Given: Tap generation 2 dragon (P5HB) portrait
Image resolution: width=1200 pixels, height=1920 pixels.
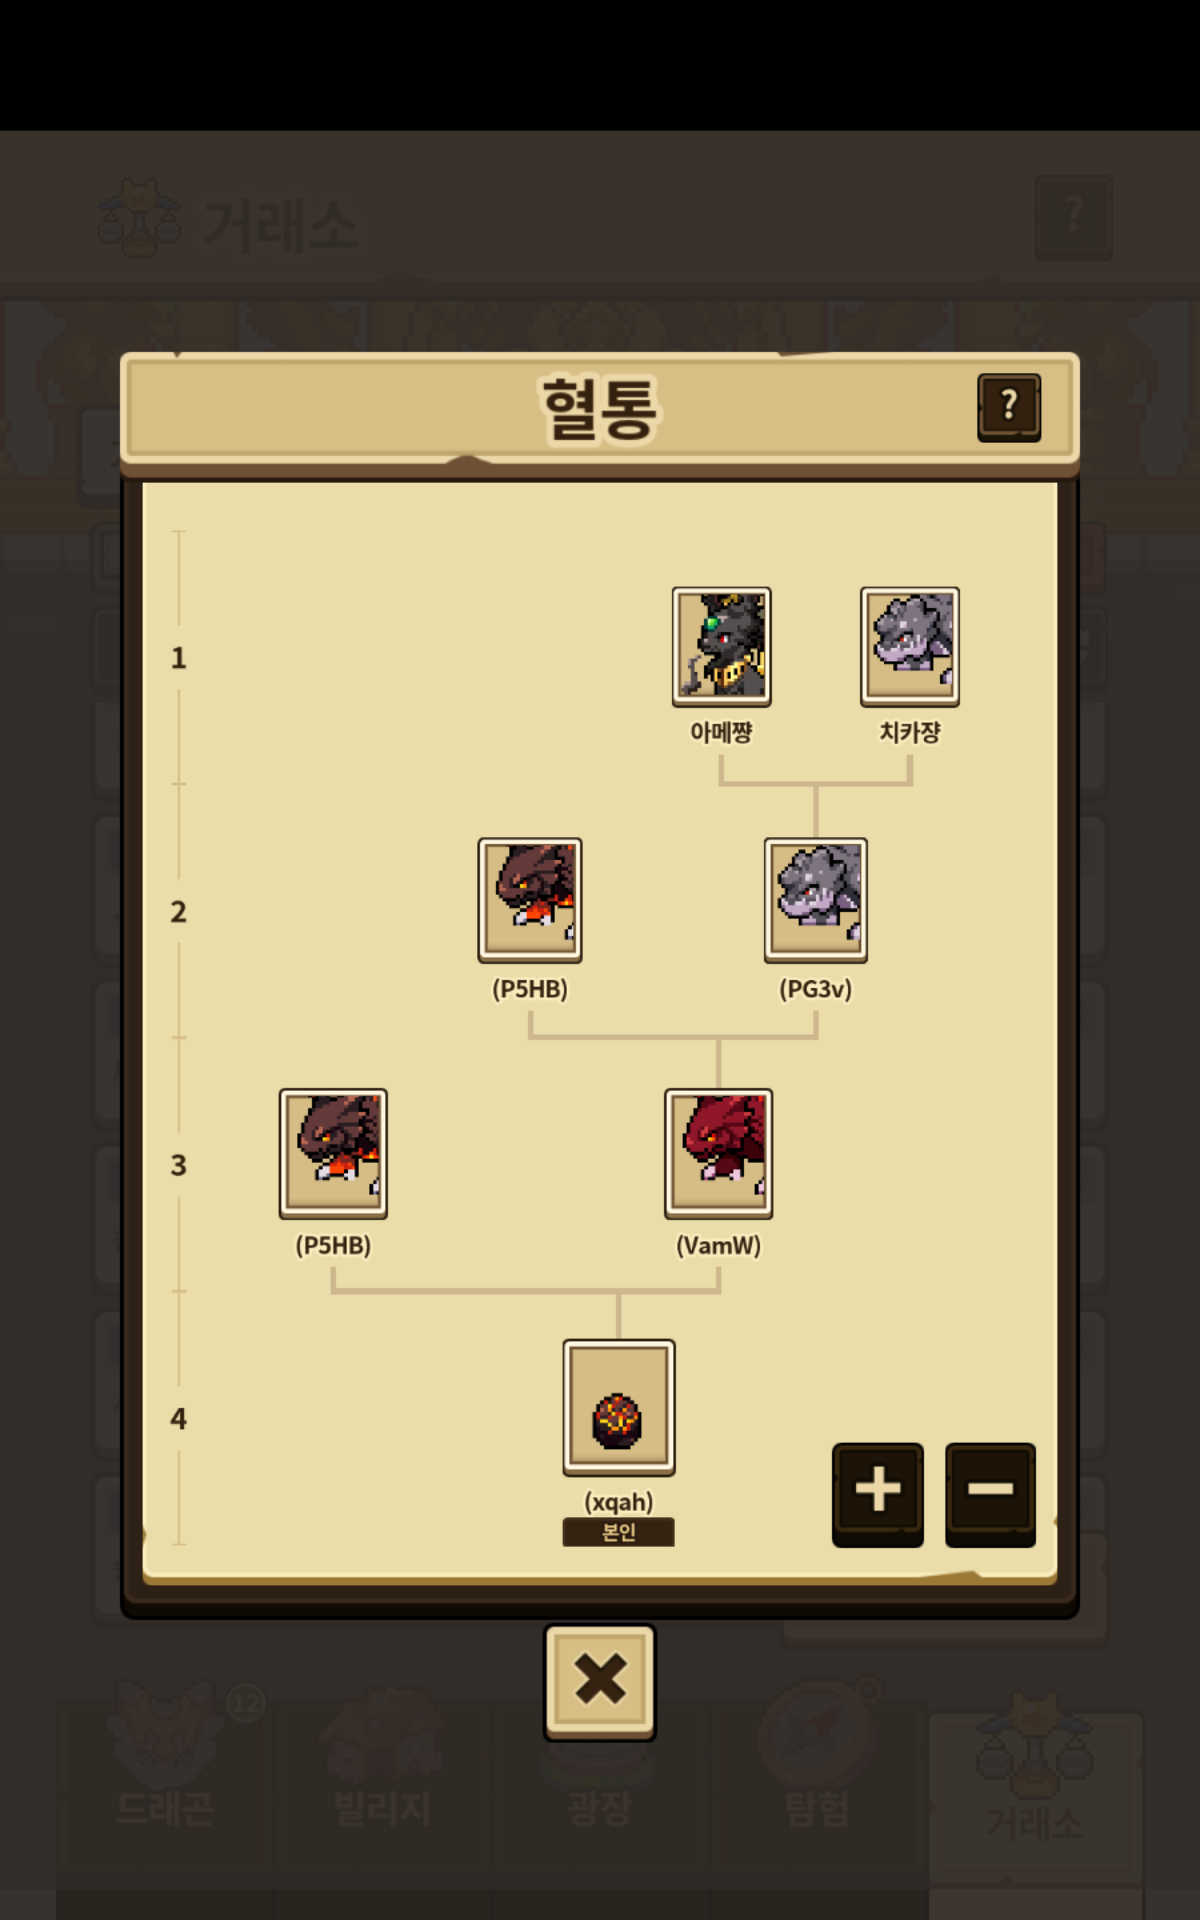Looking at the screenshot, I should tap(530, 900).
